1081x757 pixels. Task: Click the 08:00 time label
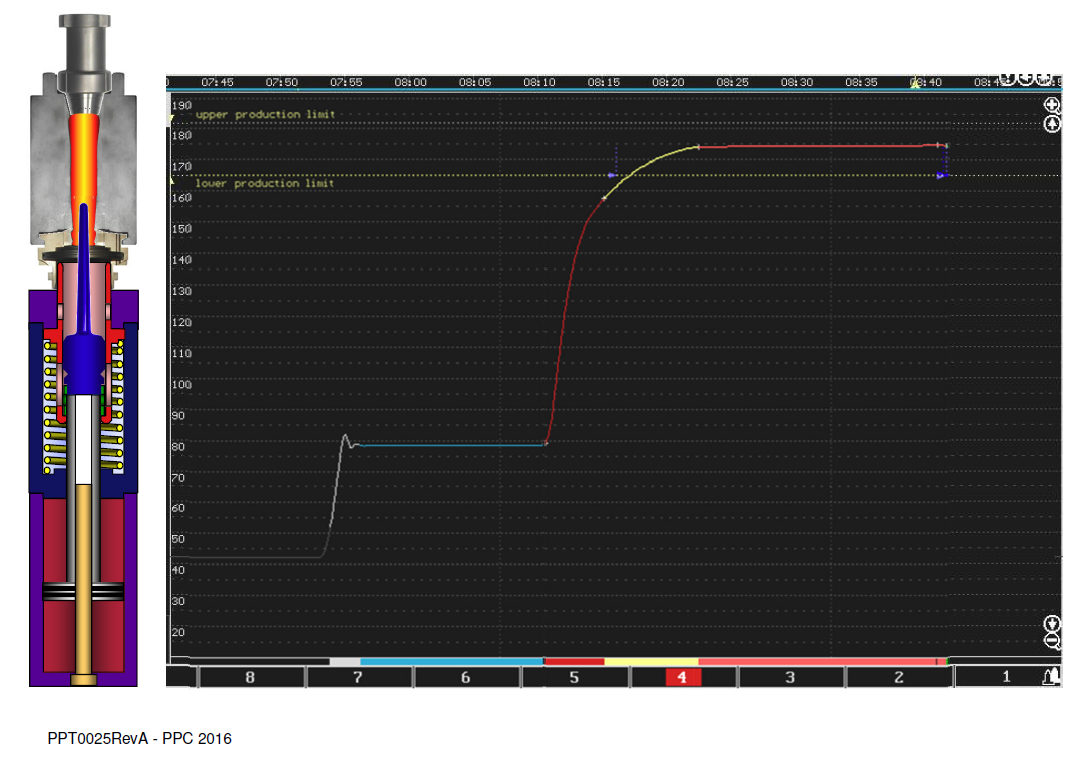point(410,82)
